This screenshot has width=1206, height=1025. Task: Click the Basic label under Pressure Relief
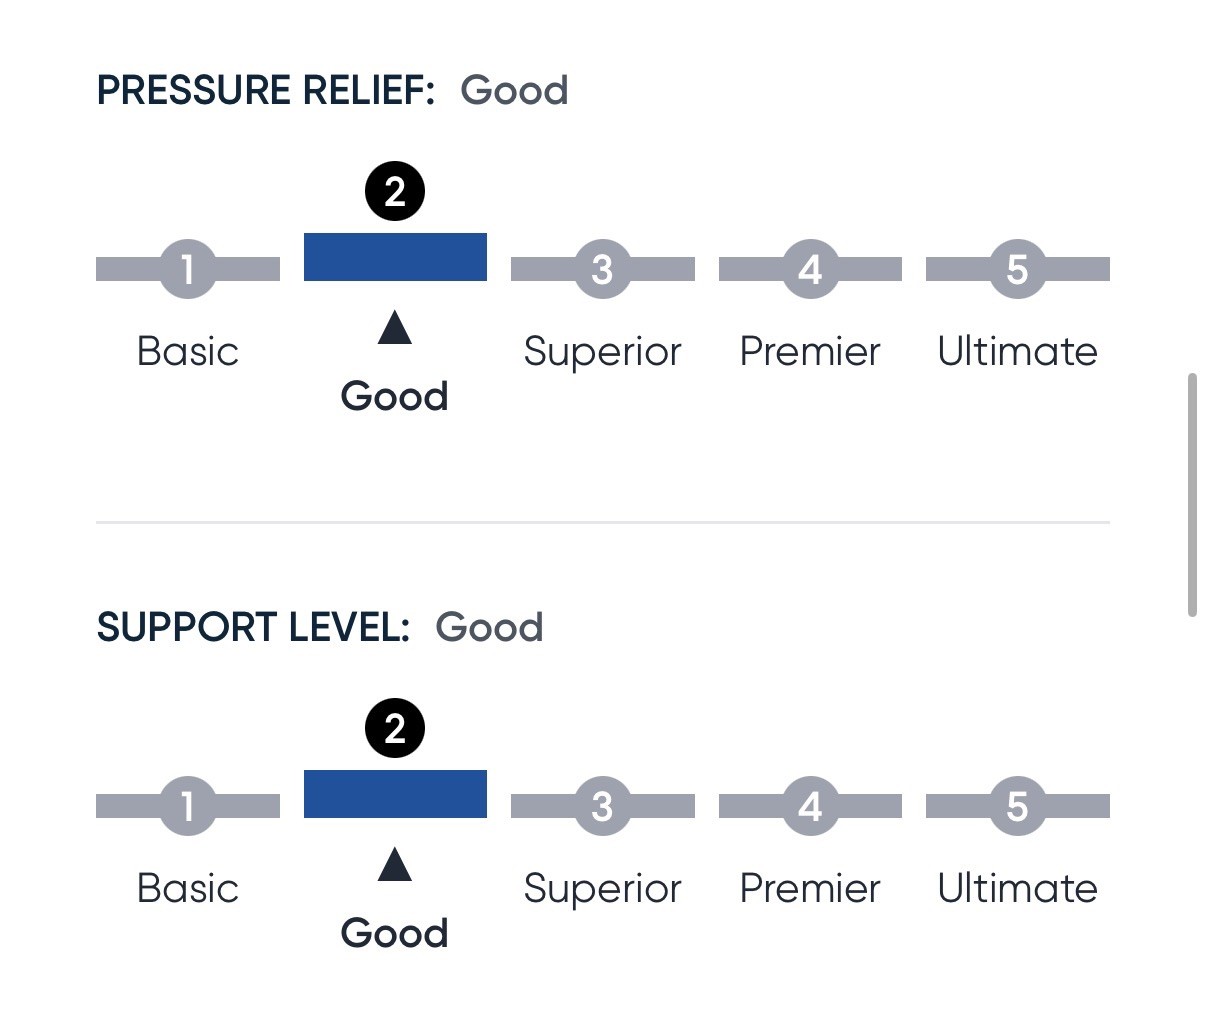point(188,351)
